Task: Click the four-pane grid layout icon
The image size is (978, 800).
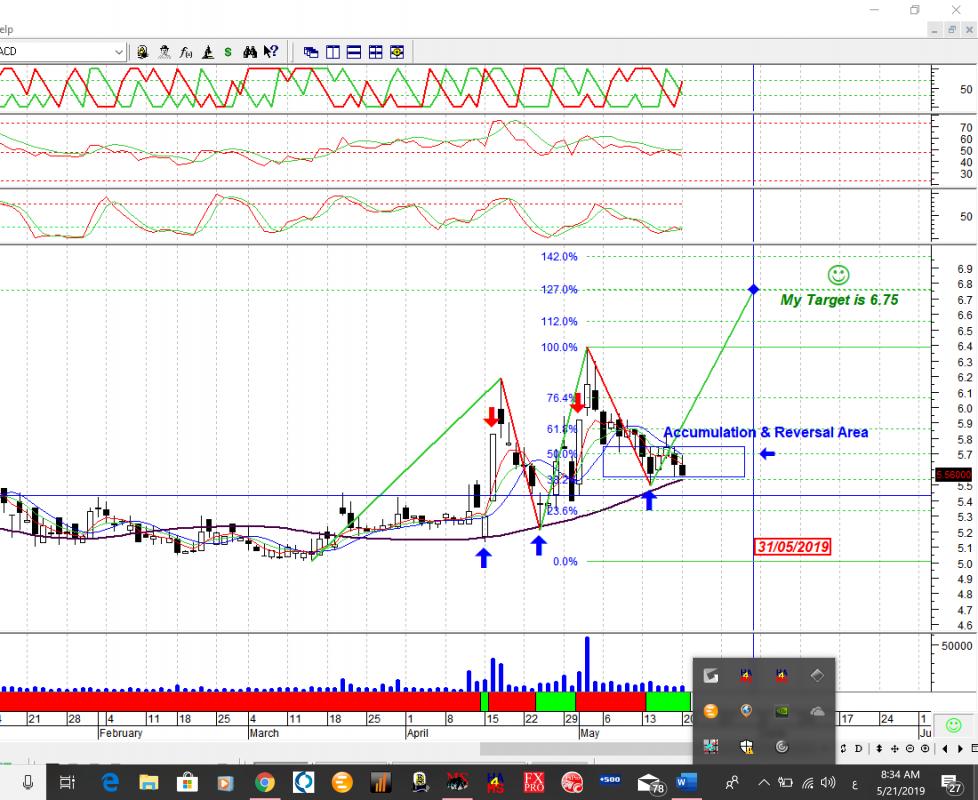Action: [376, 52]
